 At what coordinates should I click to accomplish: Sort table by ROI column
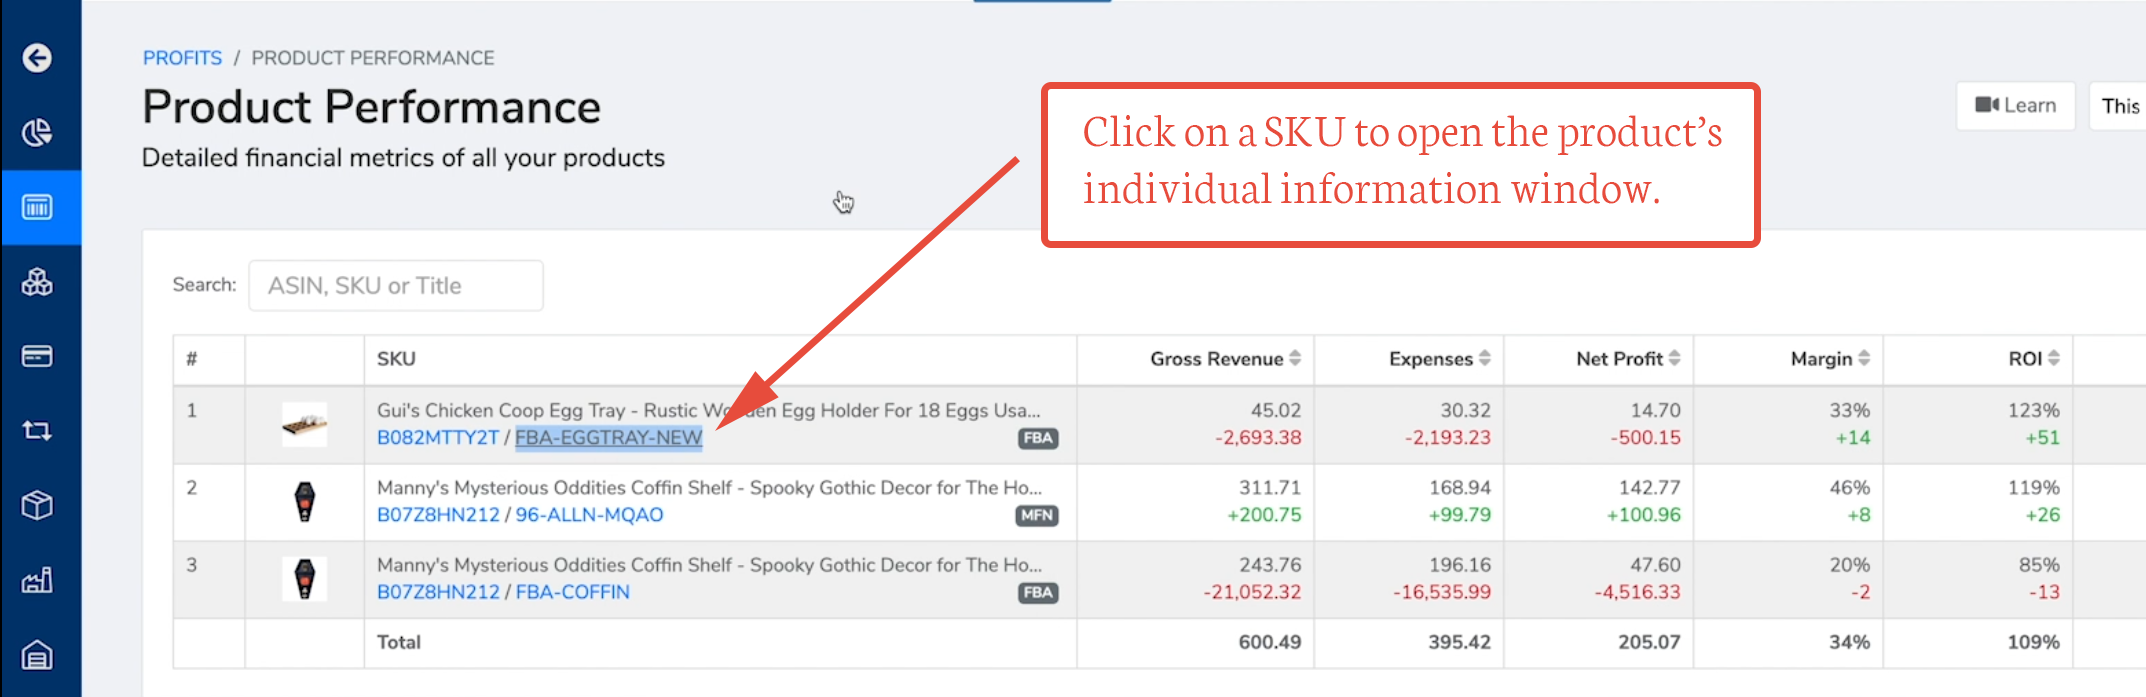click(x=2033, y=359)
